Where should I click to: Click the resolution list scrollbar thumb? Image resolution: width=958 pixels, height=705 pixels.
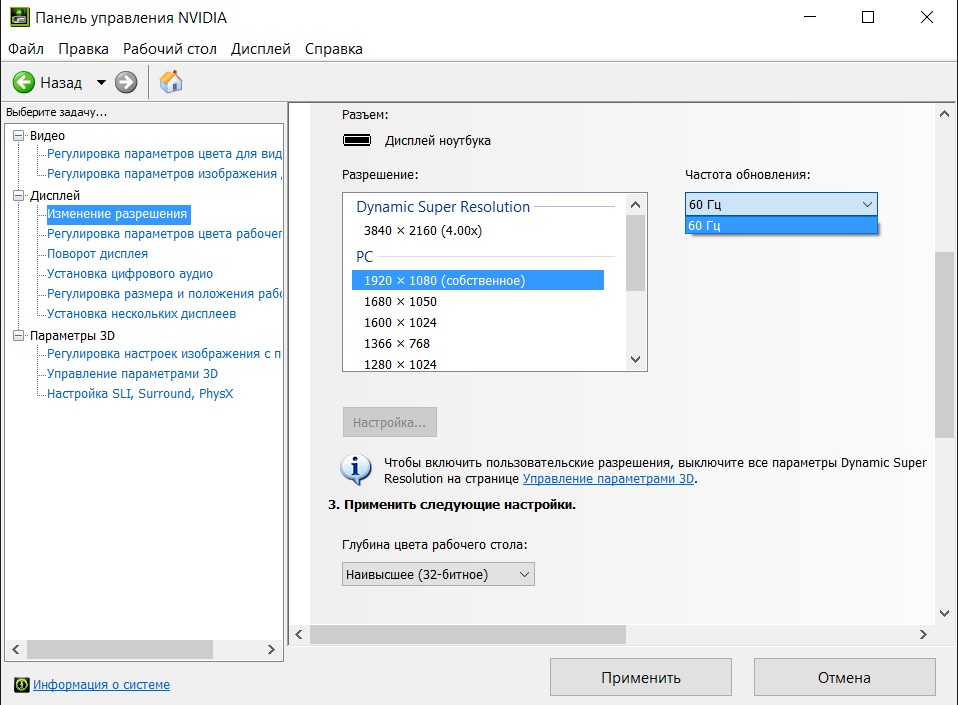(635, 253)
